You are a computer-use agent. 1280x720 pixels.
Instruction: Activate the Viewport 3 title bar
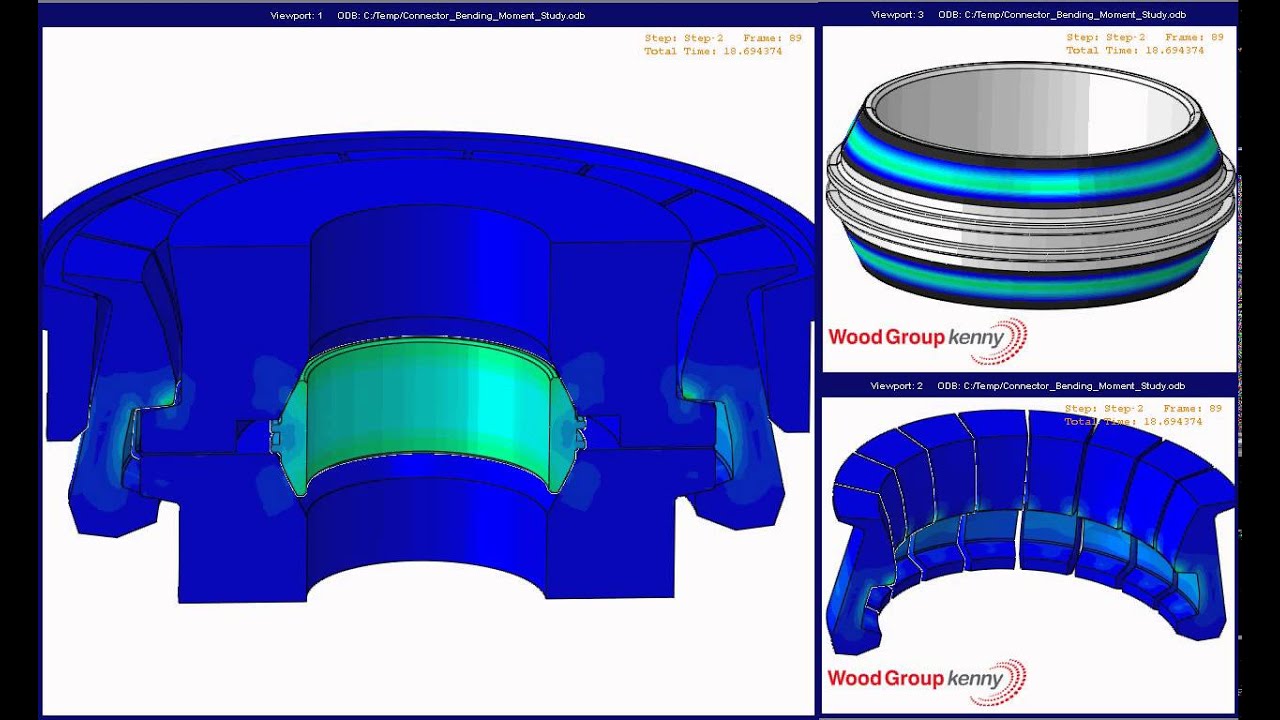click(x=1029, y=15)
